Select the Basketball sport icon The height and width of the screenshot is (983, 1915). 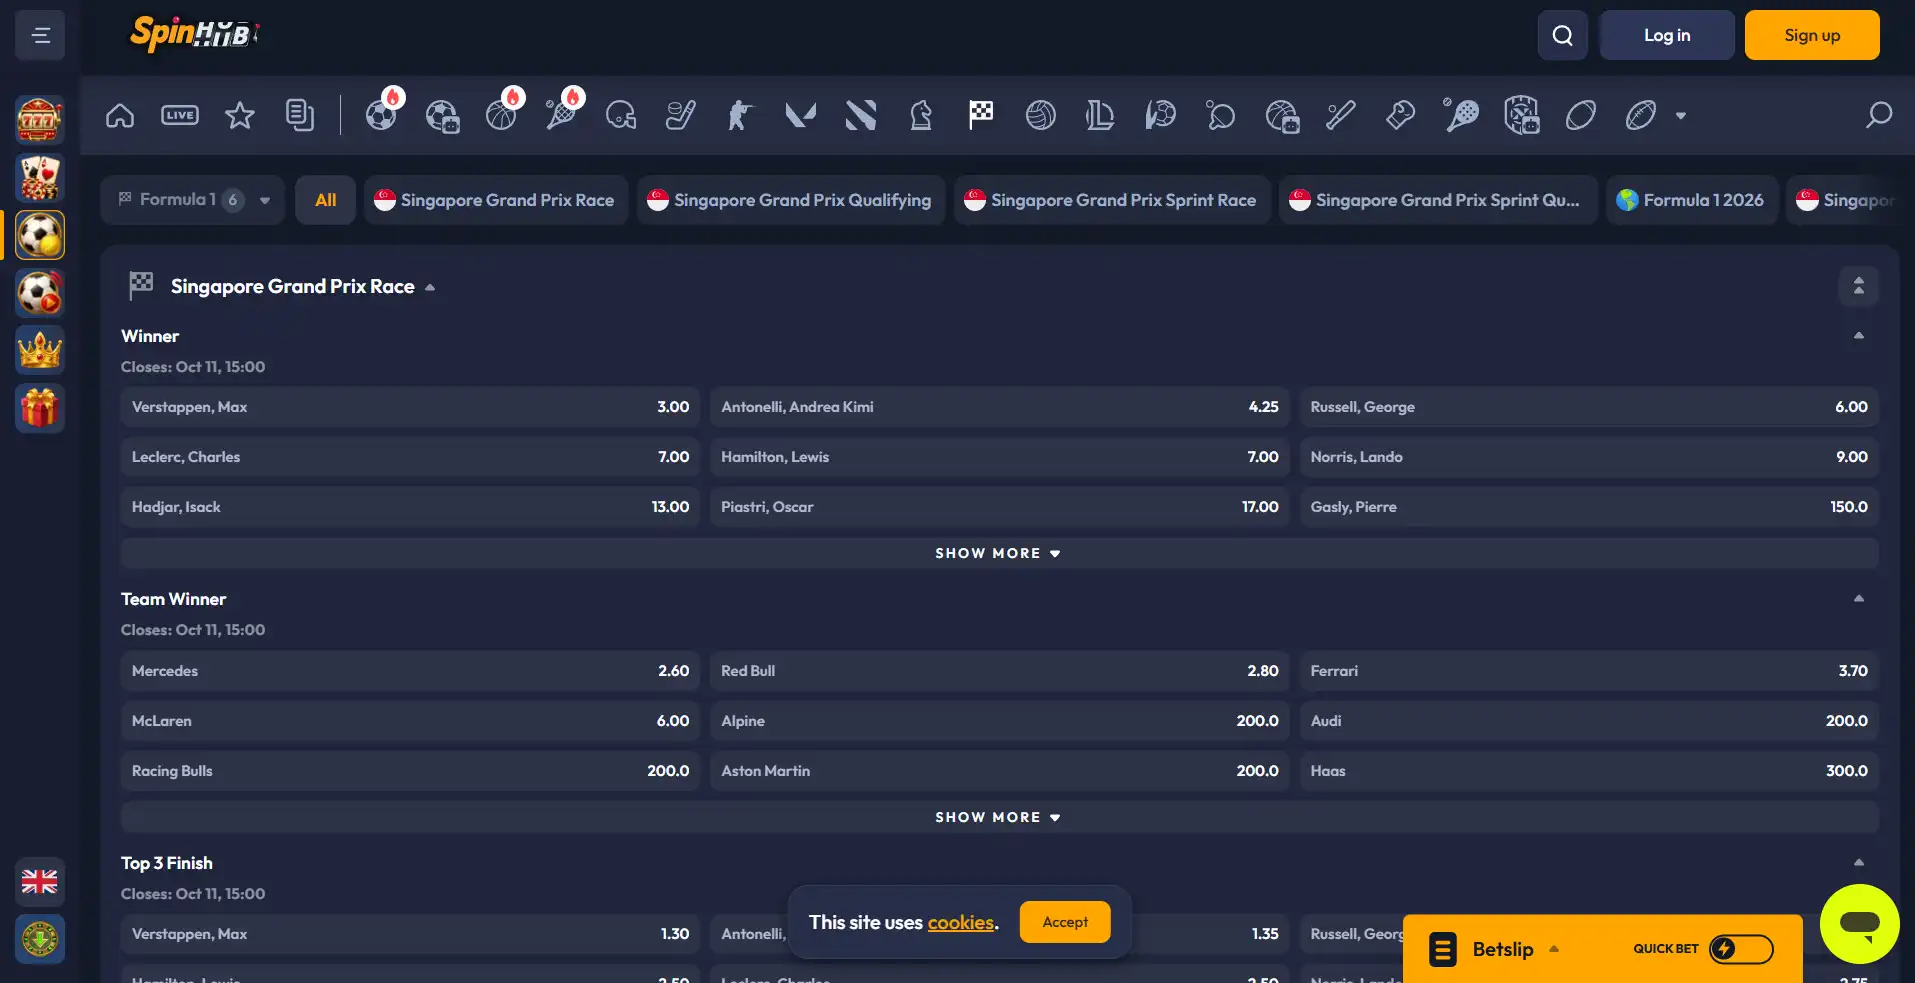[501, 116]
